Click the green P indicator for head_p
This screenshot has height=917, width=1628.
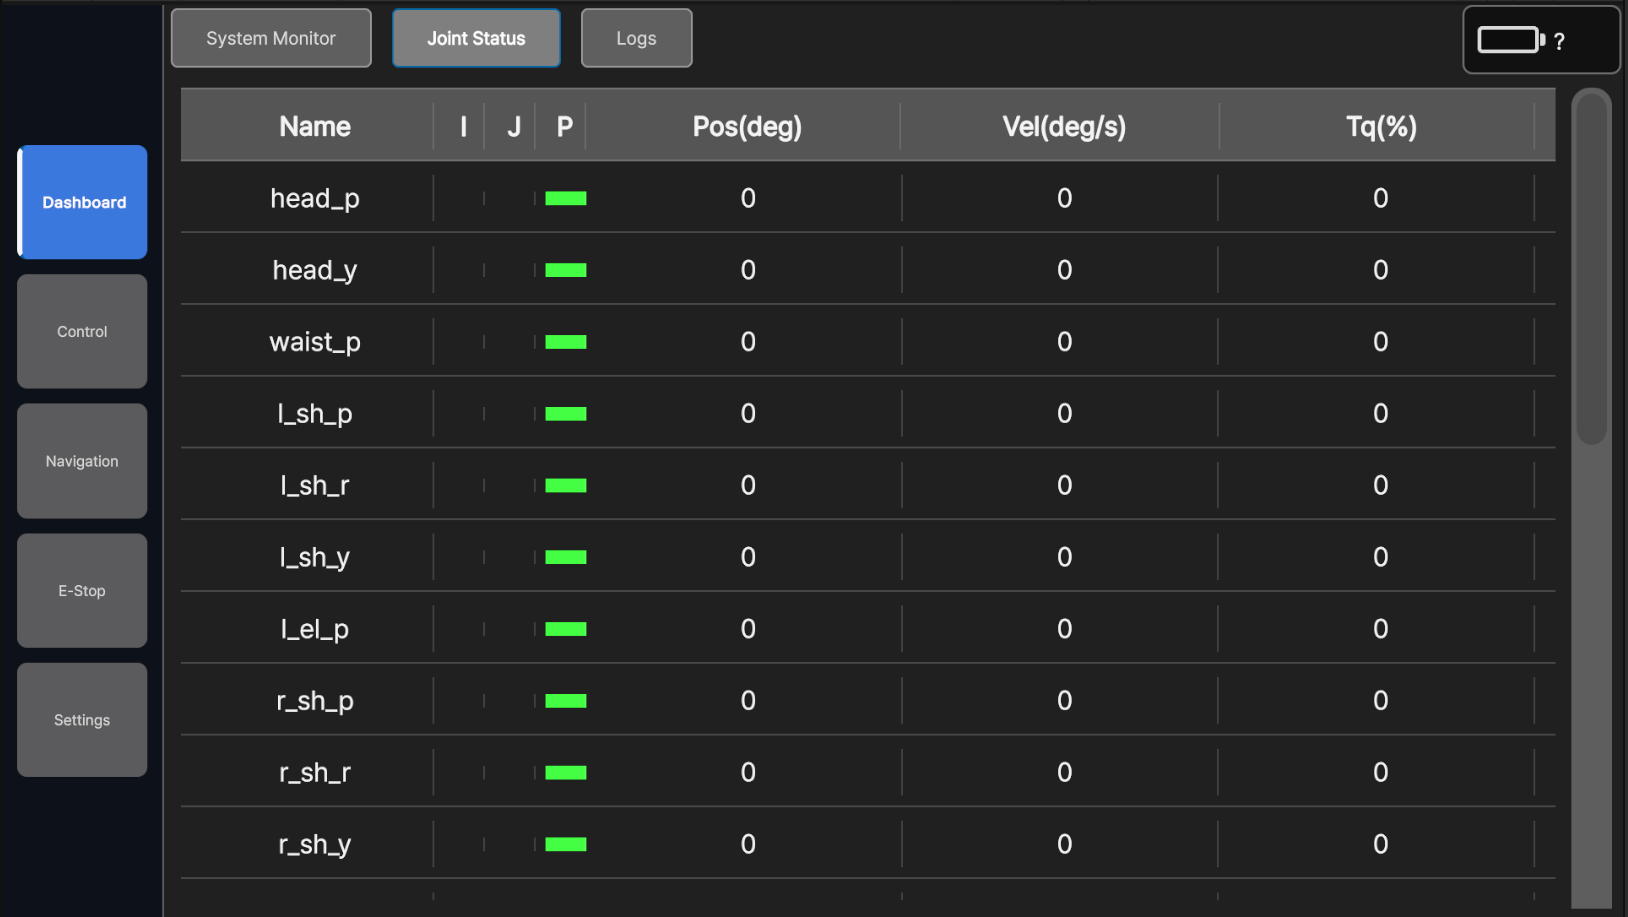(565, 198)
